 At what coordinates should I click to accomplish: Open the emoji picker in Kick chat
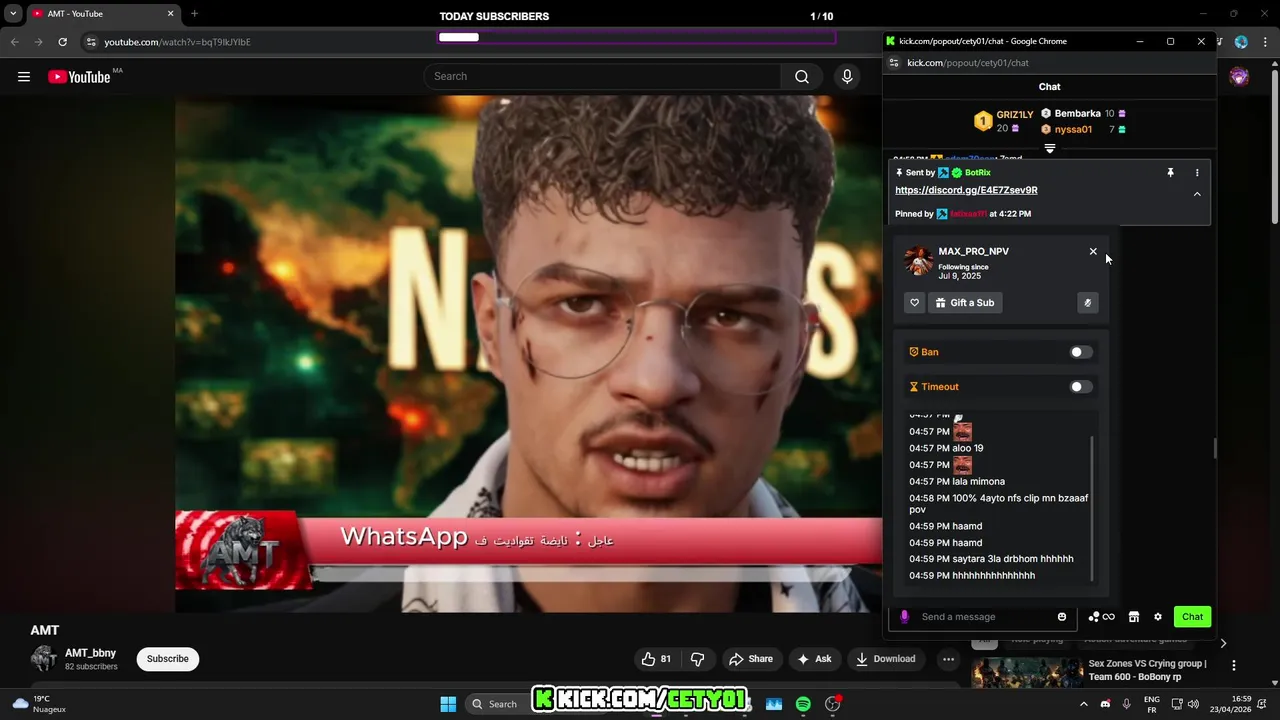[x=1062, y=617]
